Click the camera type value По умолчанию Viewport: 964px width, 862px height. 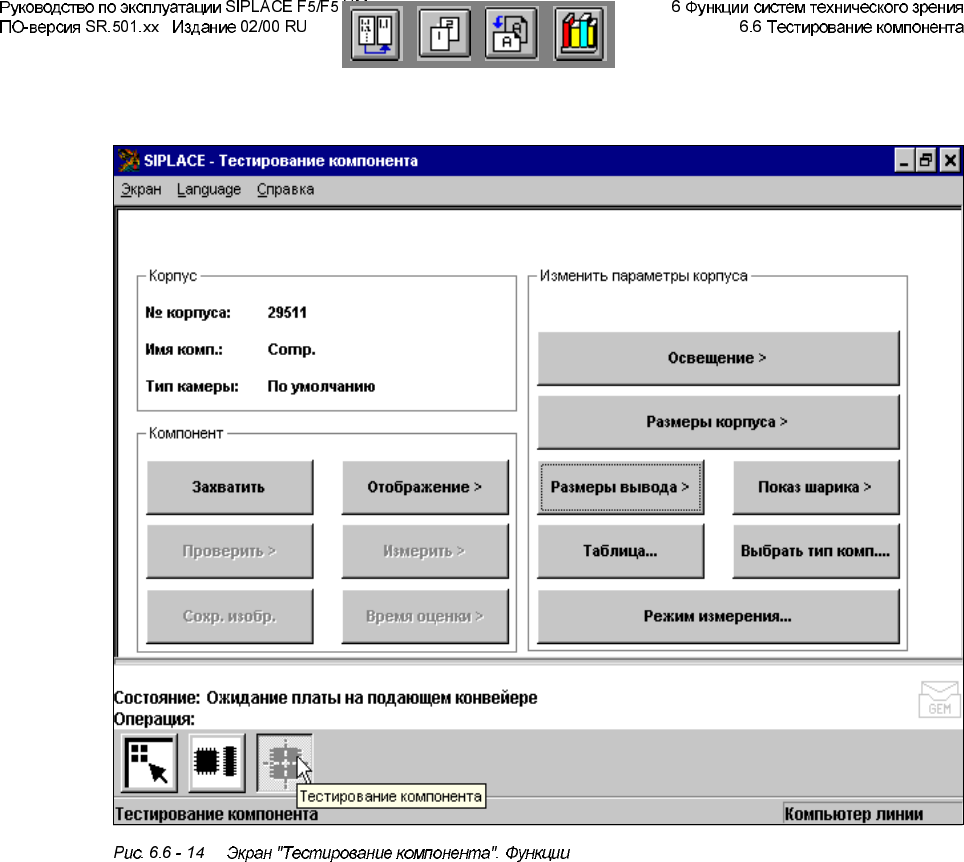point(321,387)
